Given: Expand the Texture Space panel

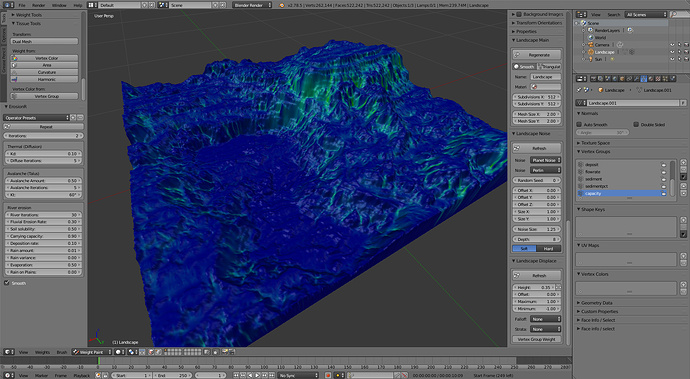Looking at the screenshot, I should click(x=593, y=143).
